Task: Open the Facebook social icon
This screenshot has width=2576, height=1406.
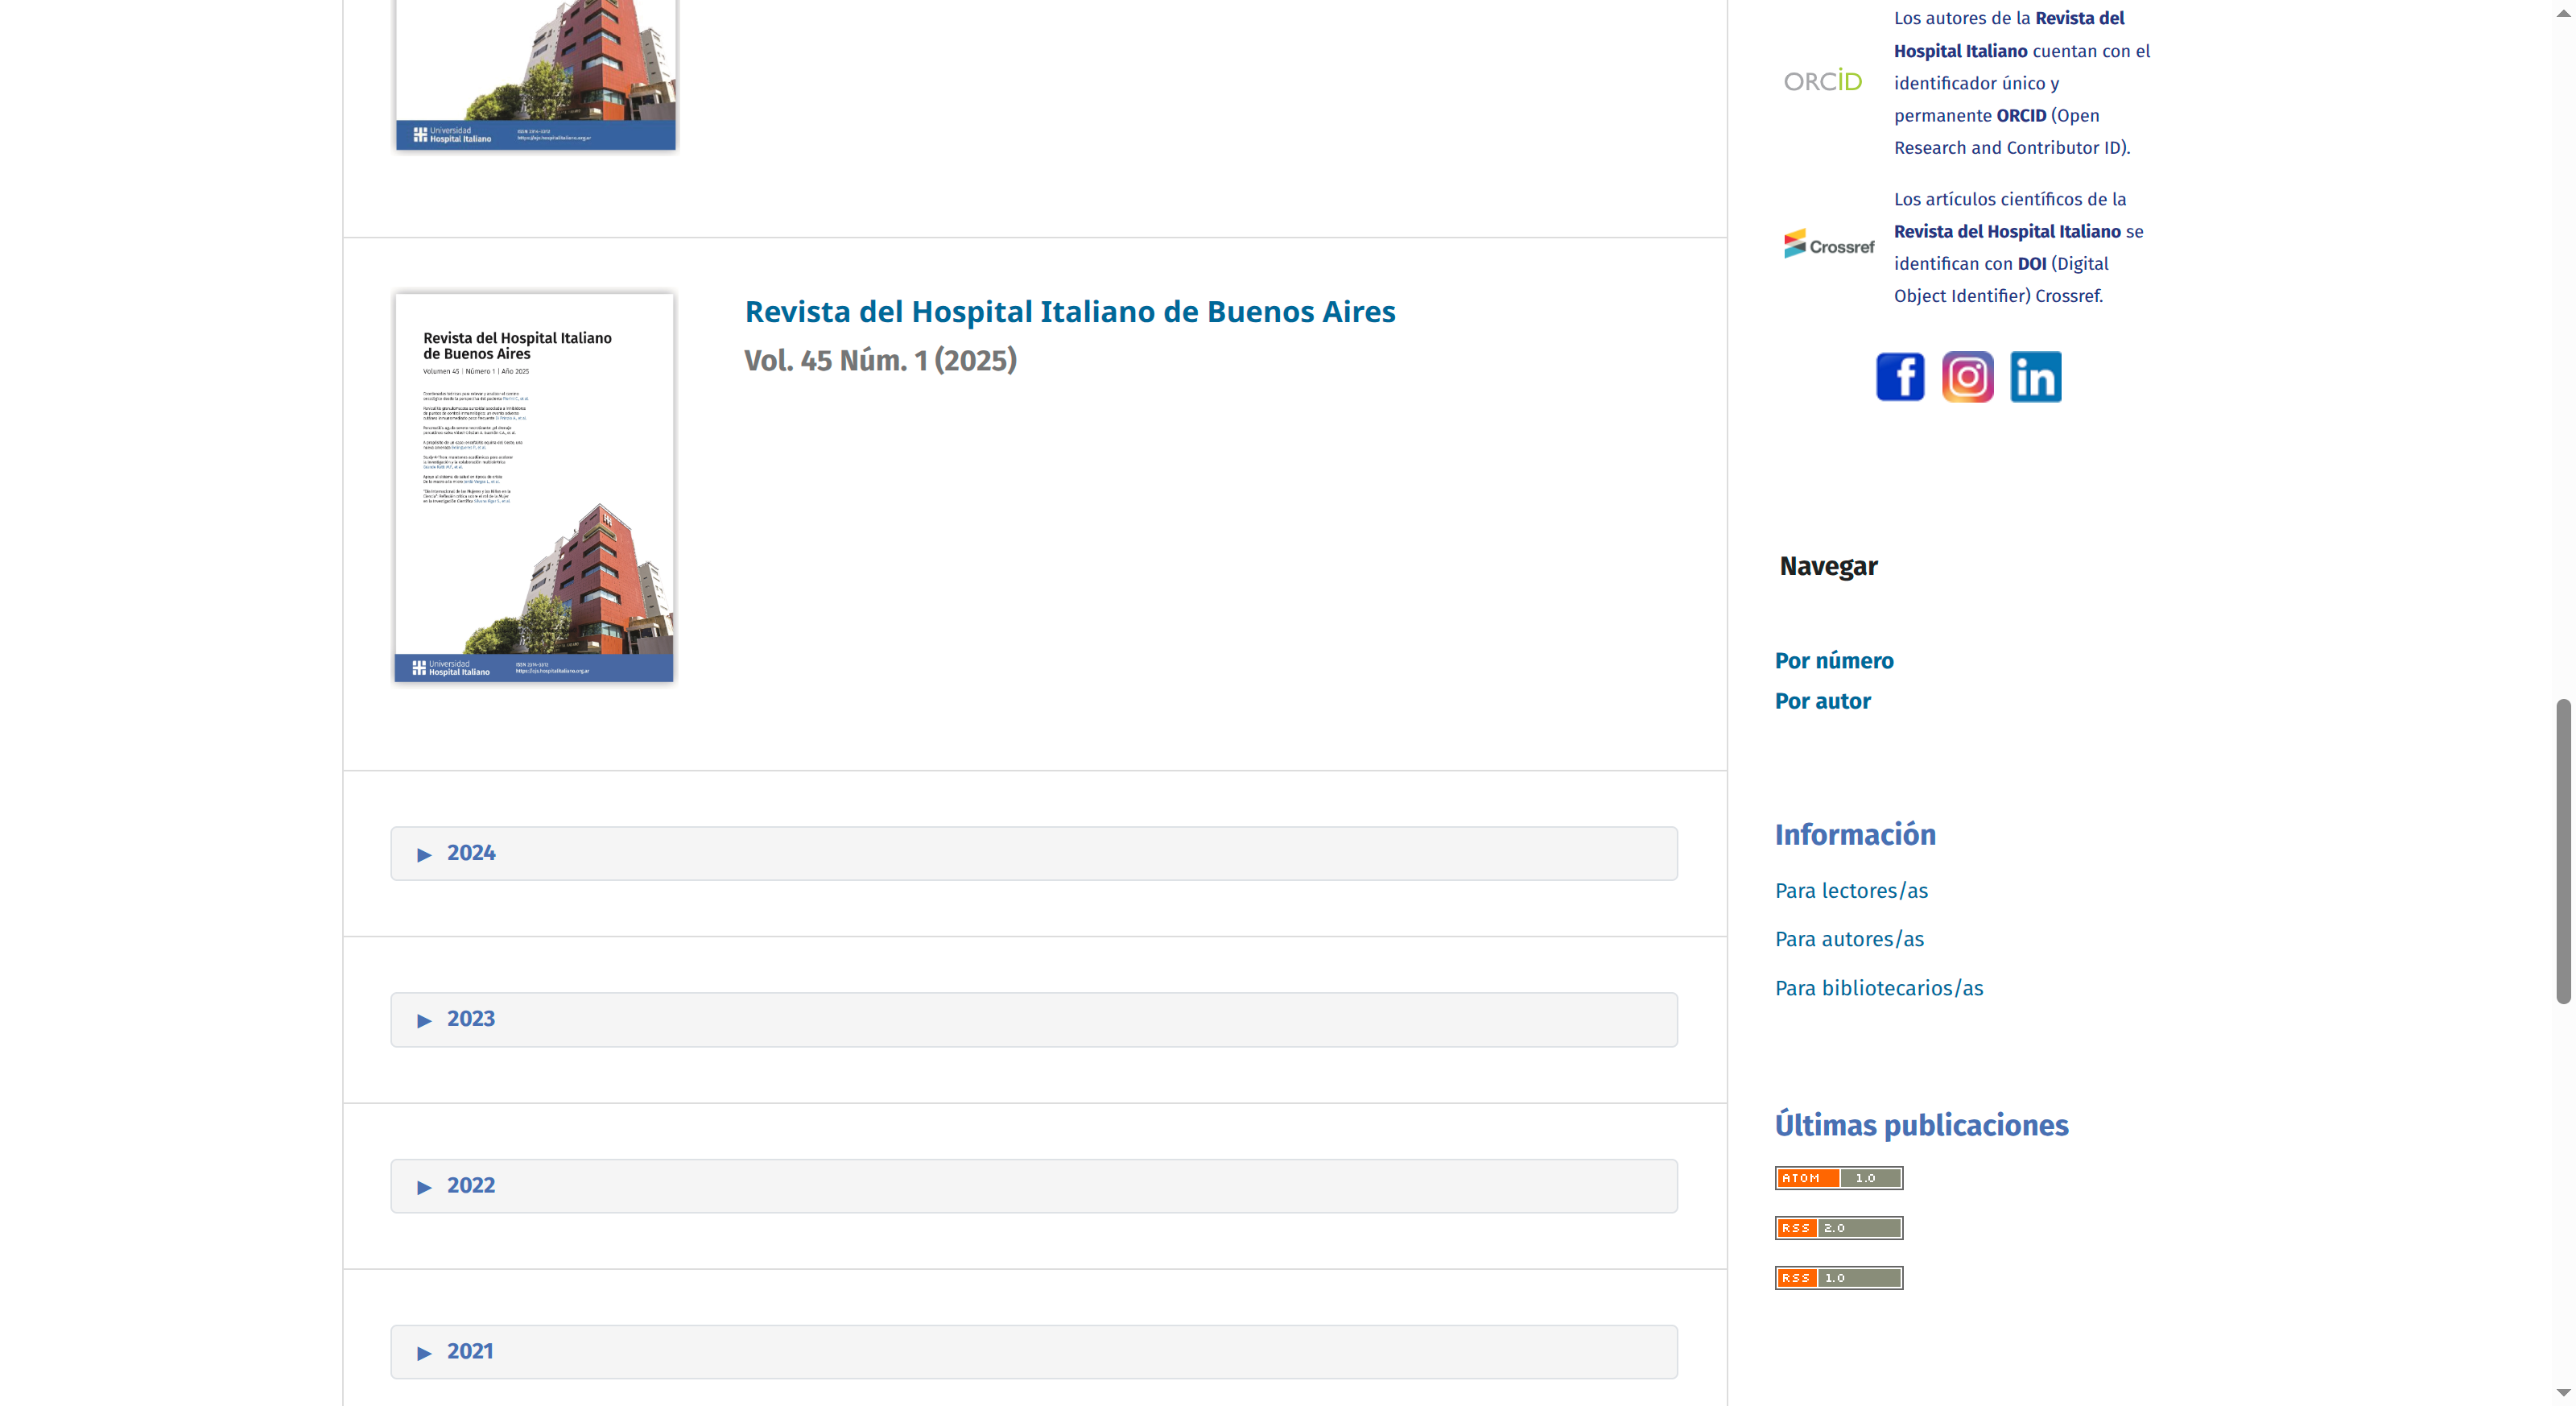Action: pos(1900,377)
